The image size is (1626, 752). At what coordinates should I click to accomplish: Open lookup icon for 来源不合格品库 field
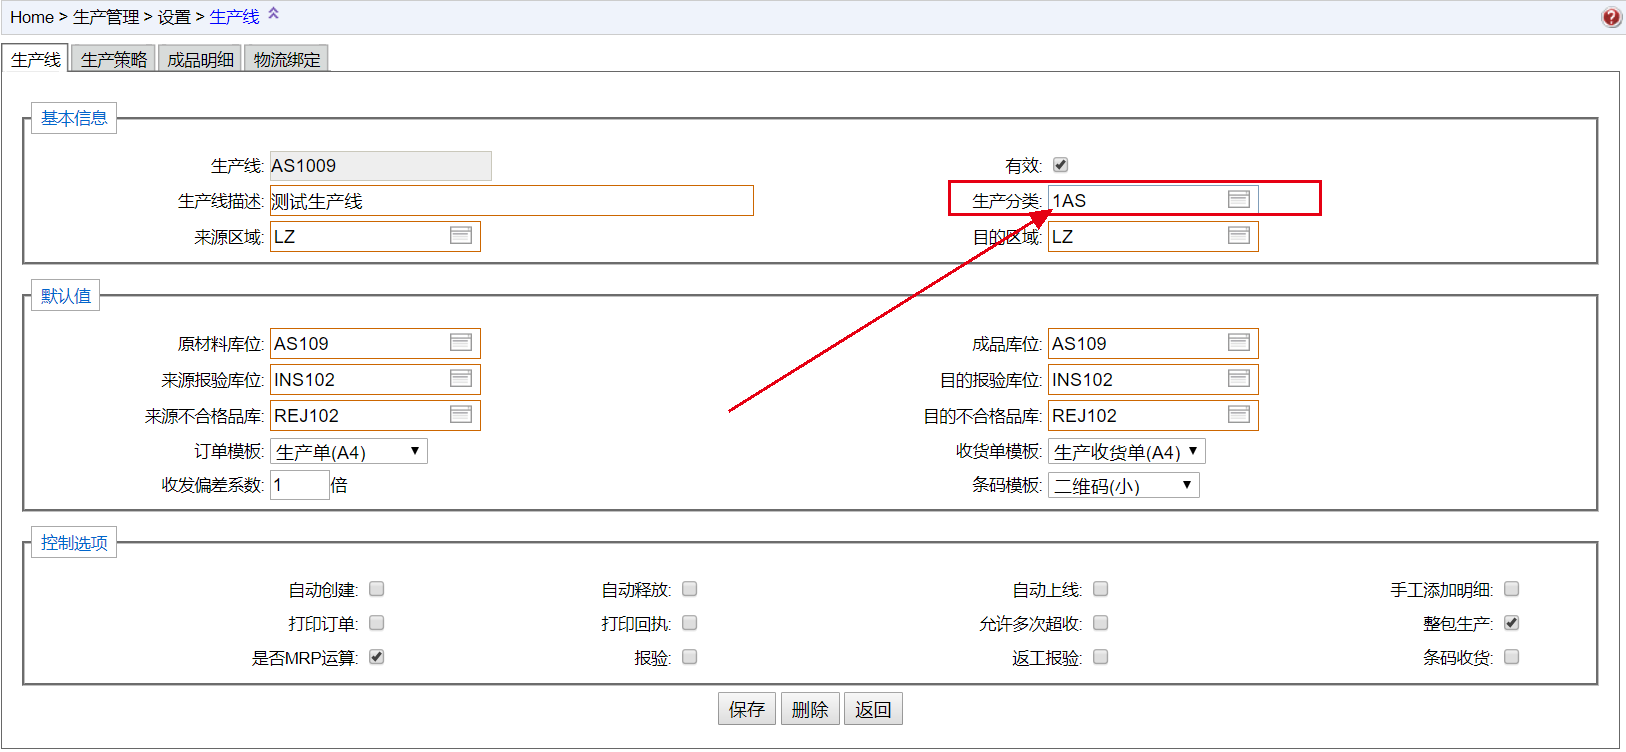pyautogui.click(x=461, y=414)
